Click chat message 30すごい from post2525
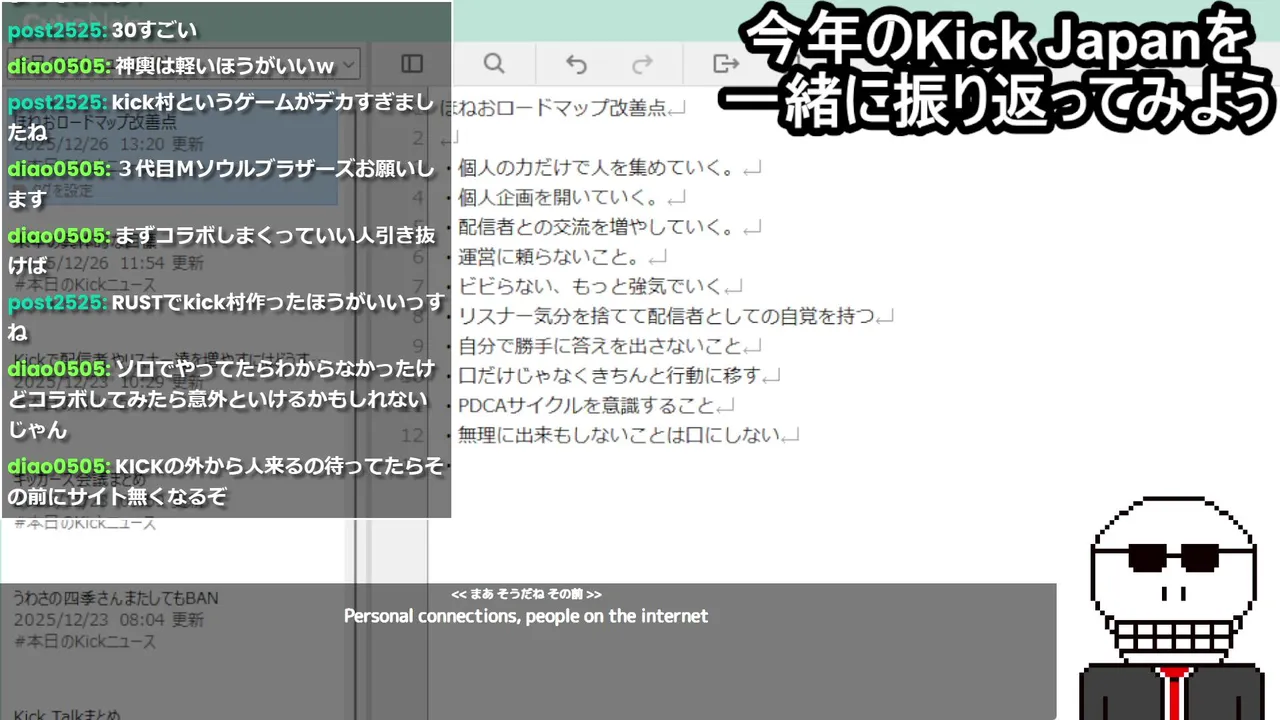The height and width of the screenshot is (720, 1280). (102, 30)
